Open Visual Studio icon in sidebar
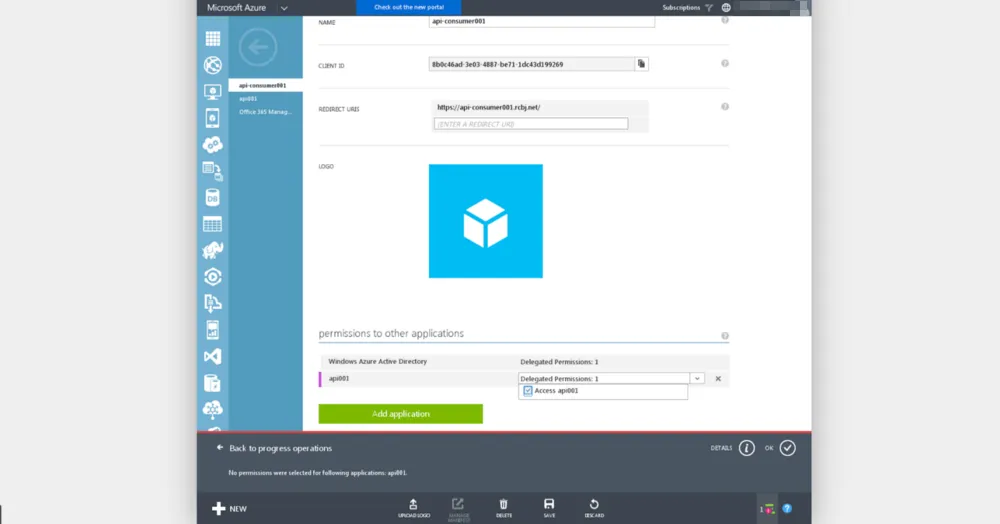This screenshot has width=1000, height=524. tap(212, 356)
